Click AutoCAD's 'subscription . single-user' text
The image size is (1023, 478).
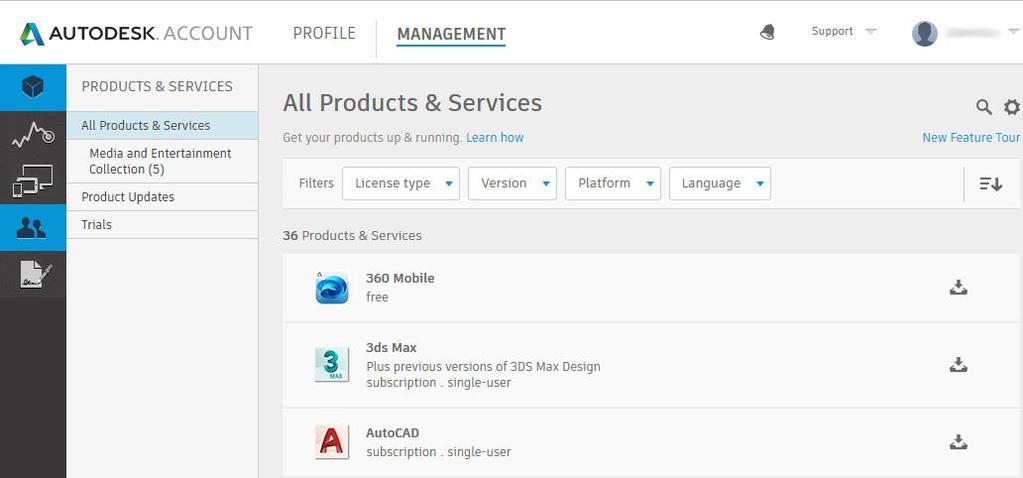tap(438, 452)
